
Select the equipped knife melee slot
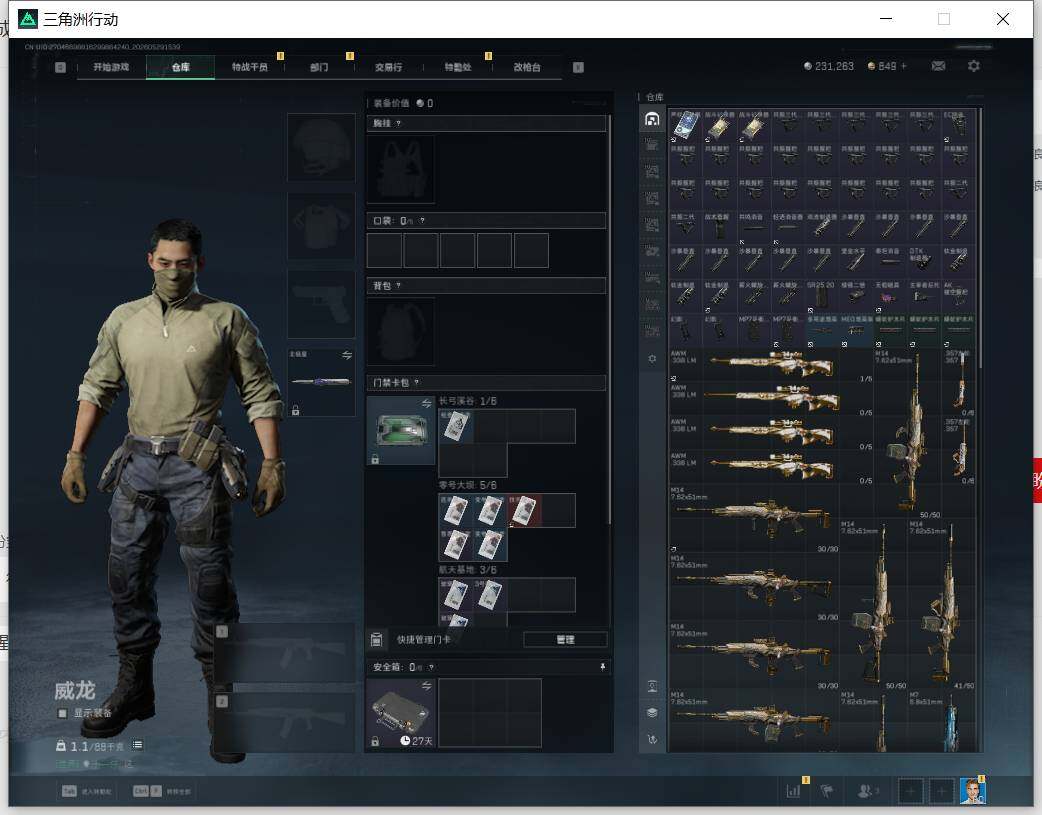(321, 382)
